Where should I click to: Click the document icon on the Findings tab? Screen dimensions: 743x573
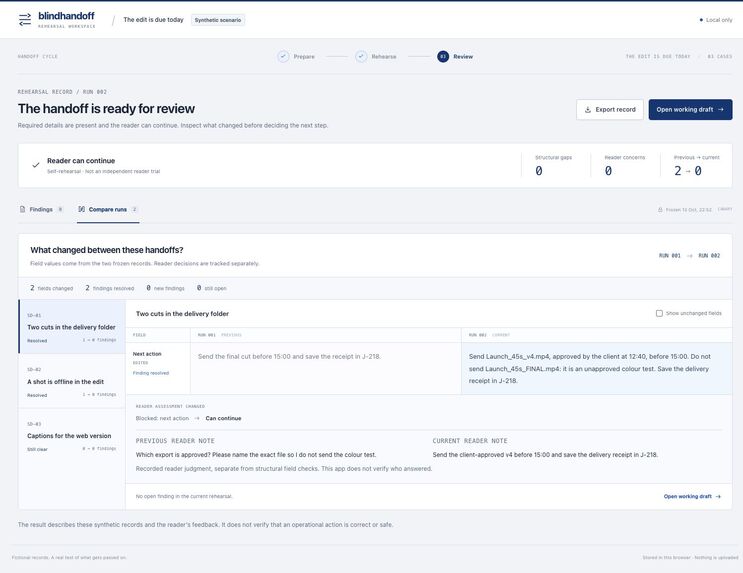(22, 209)
